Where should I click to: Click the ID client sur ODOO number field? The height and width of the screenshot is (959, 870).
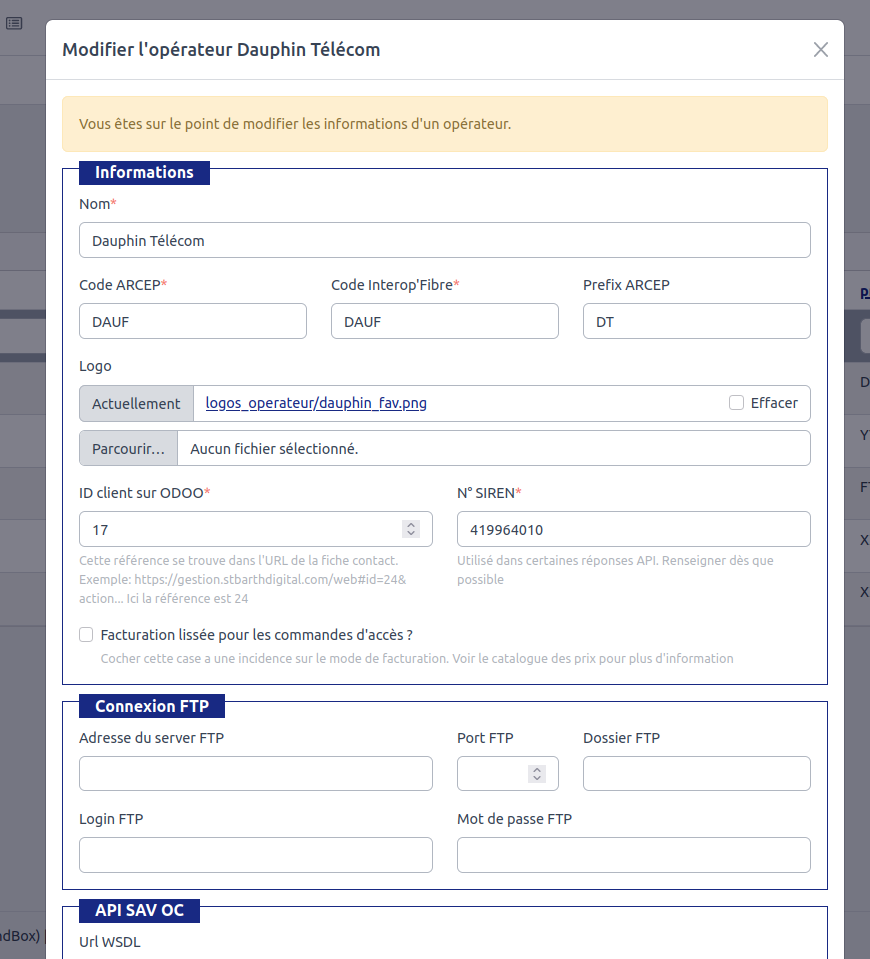point(240,529)
